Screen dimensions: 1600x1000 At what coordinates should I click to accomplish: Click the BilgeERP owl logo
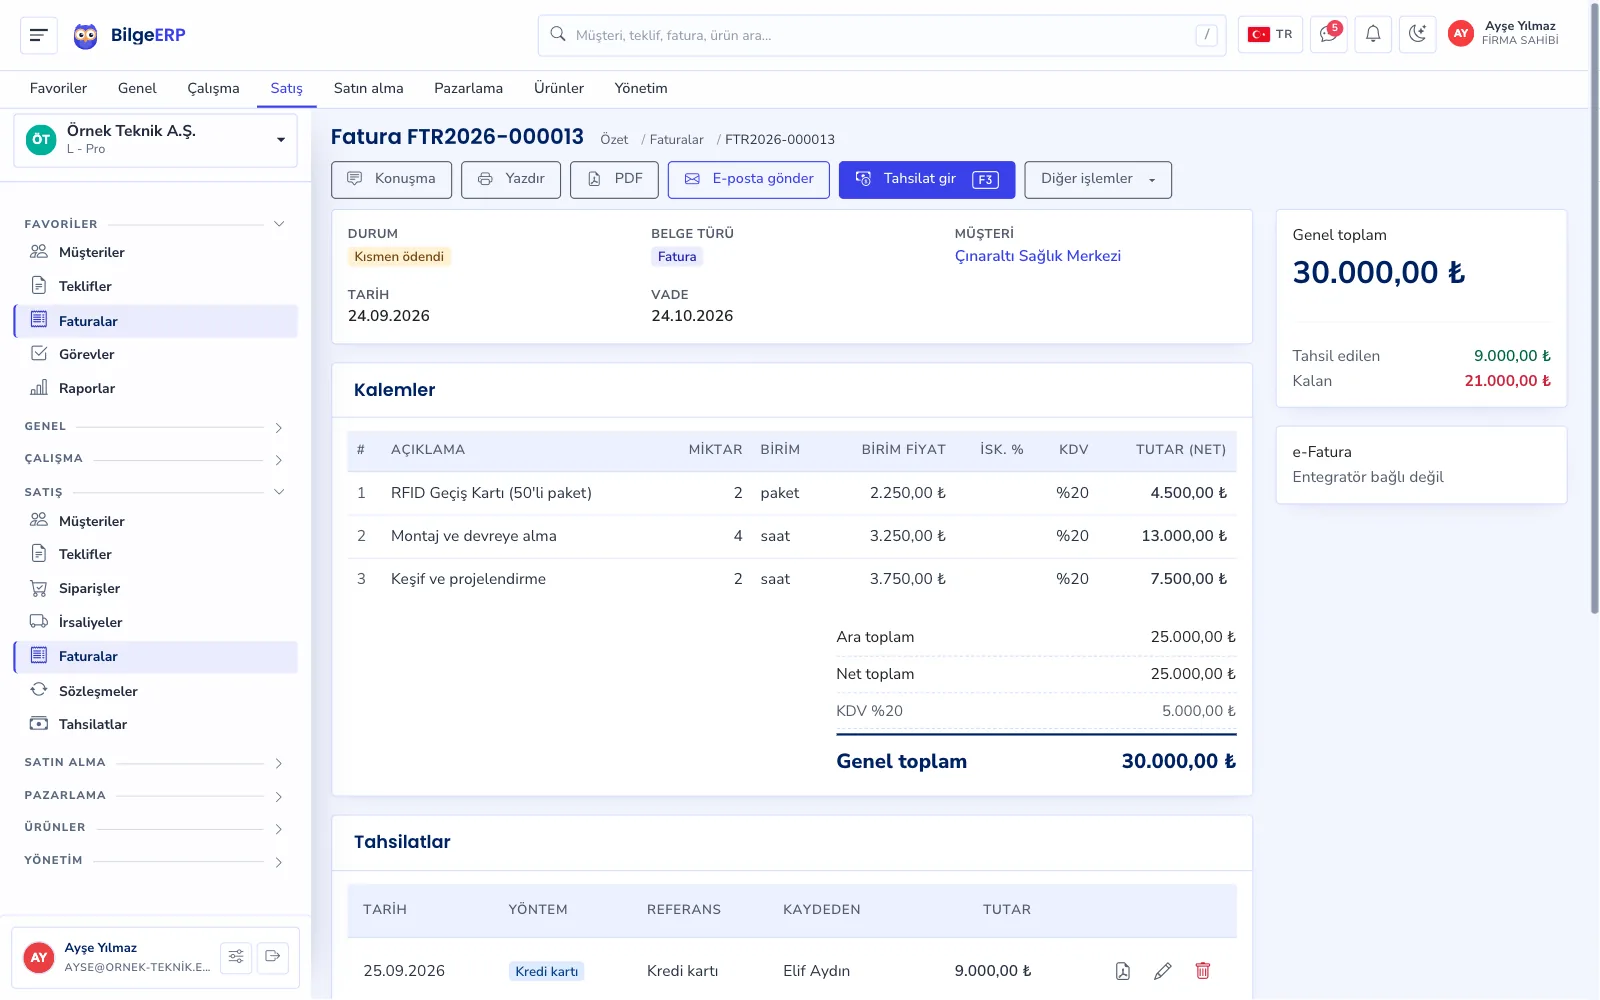(x=86, y=36)
